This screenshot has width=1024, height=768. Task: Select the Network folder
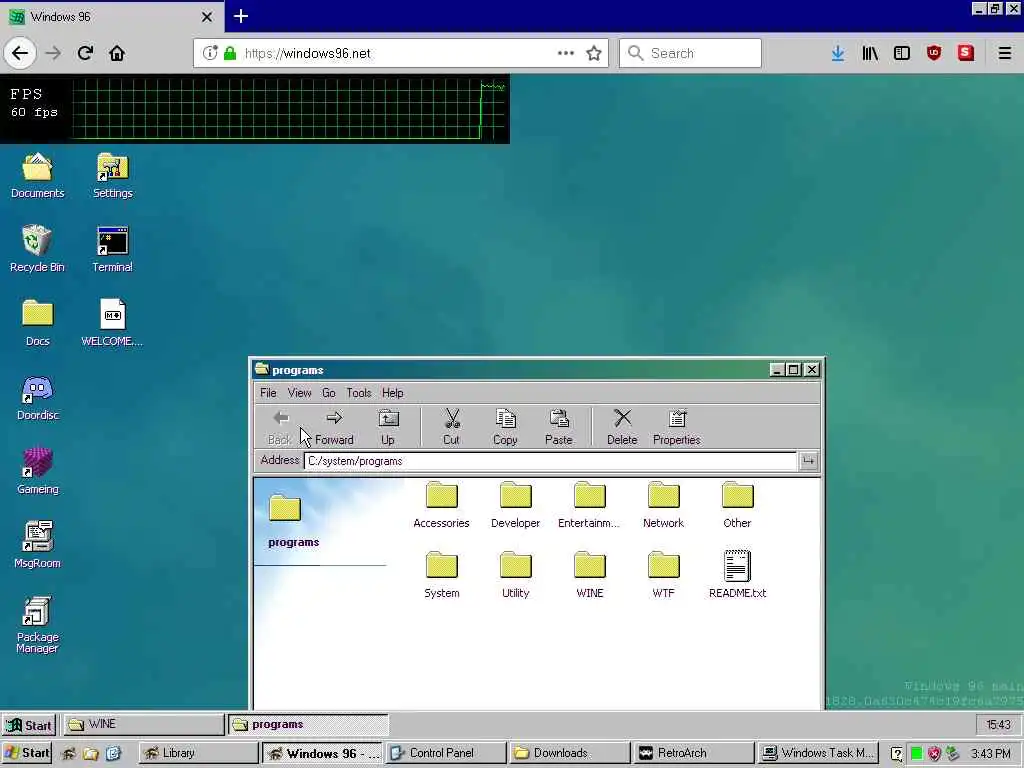[x=664, y=505]
